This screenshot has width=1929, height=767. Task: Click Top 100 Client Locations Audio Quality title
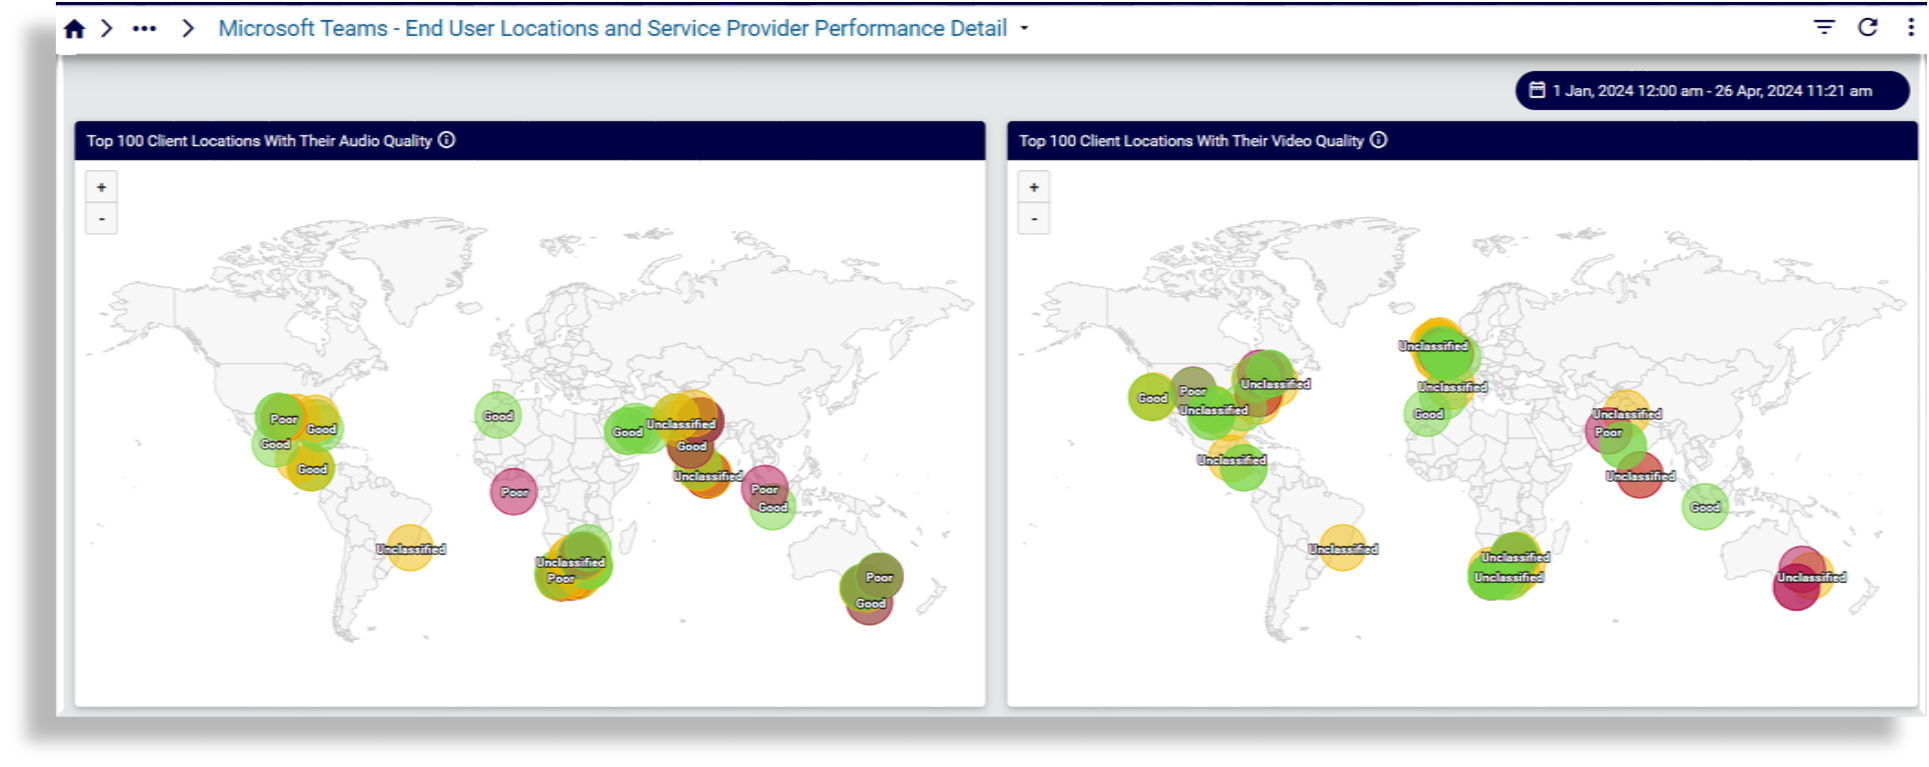coord(259,141)
